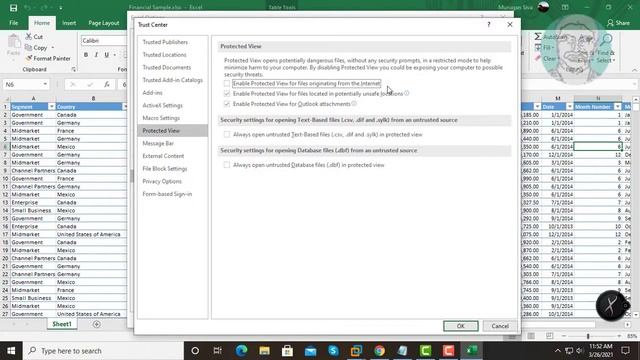Image resolution: width=640 pixels, height=360 pixels.
Task: Open the Month Number filter dropdown
Action: [x=618, y=107]
